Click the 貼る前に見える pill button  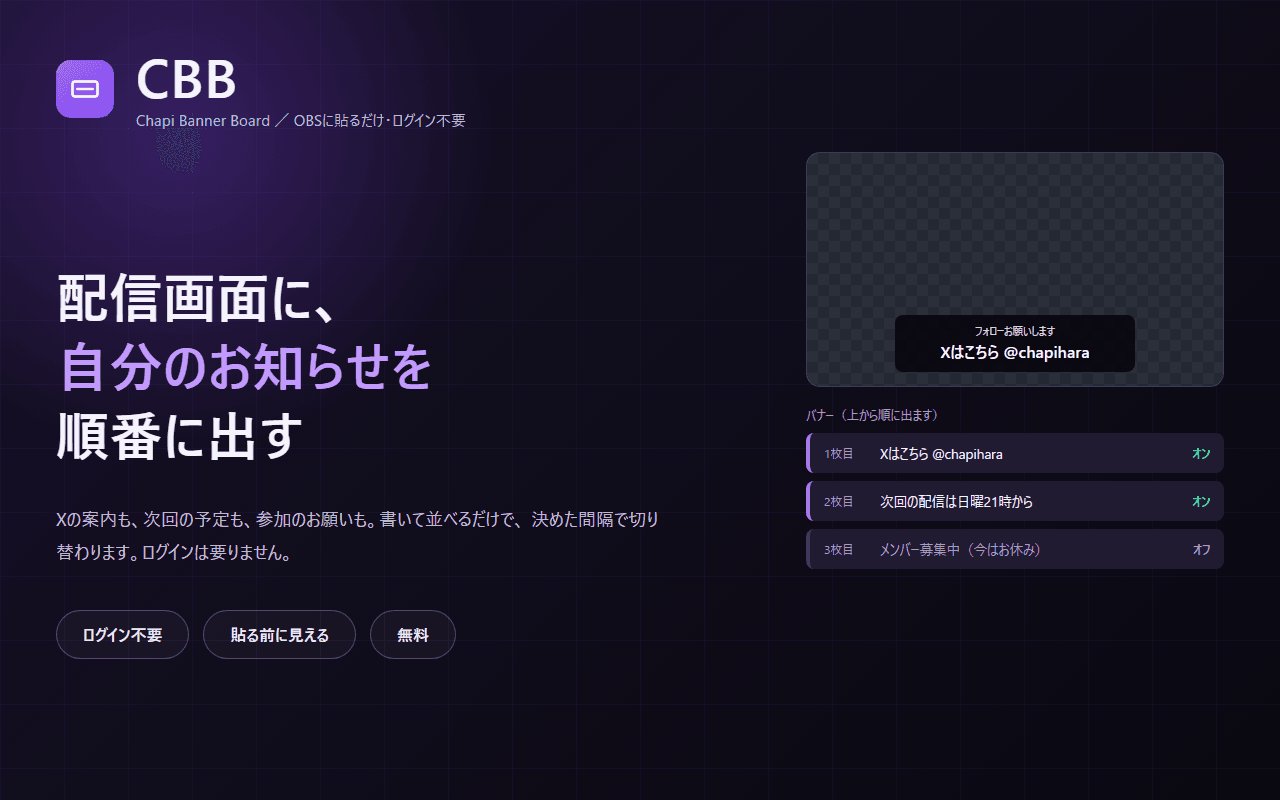coord(279,635)
